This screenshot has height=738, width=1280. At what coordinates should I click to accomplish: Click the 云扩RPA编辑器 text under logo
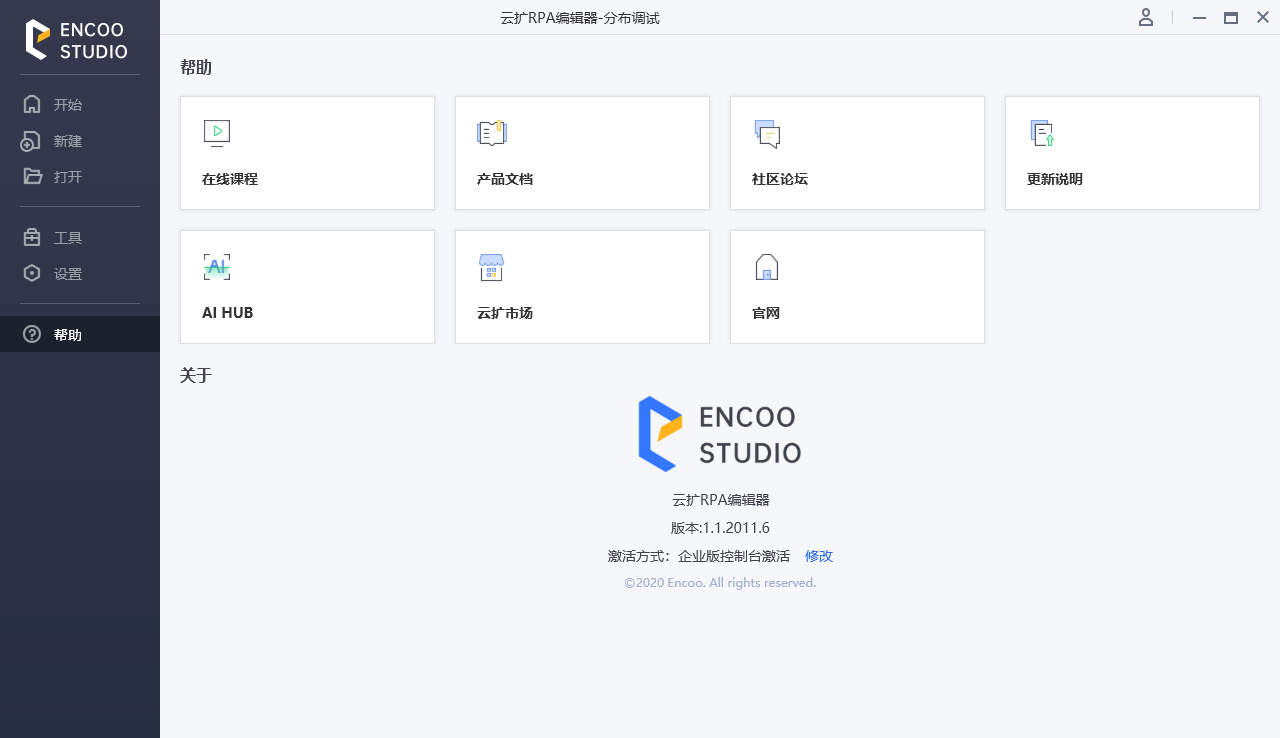tap(720, 500)
